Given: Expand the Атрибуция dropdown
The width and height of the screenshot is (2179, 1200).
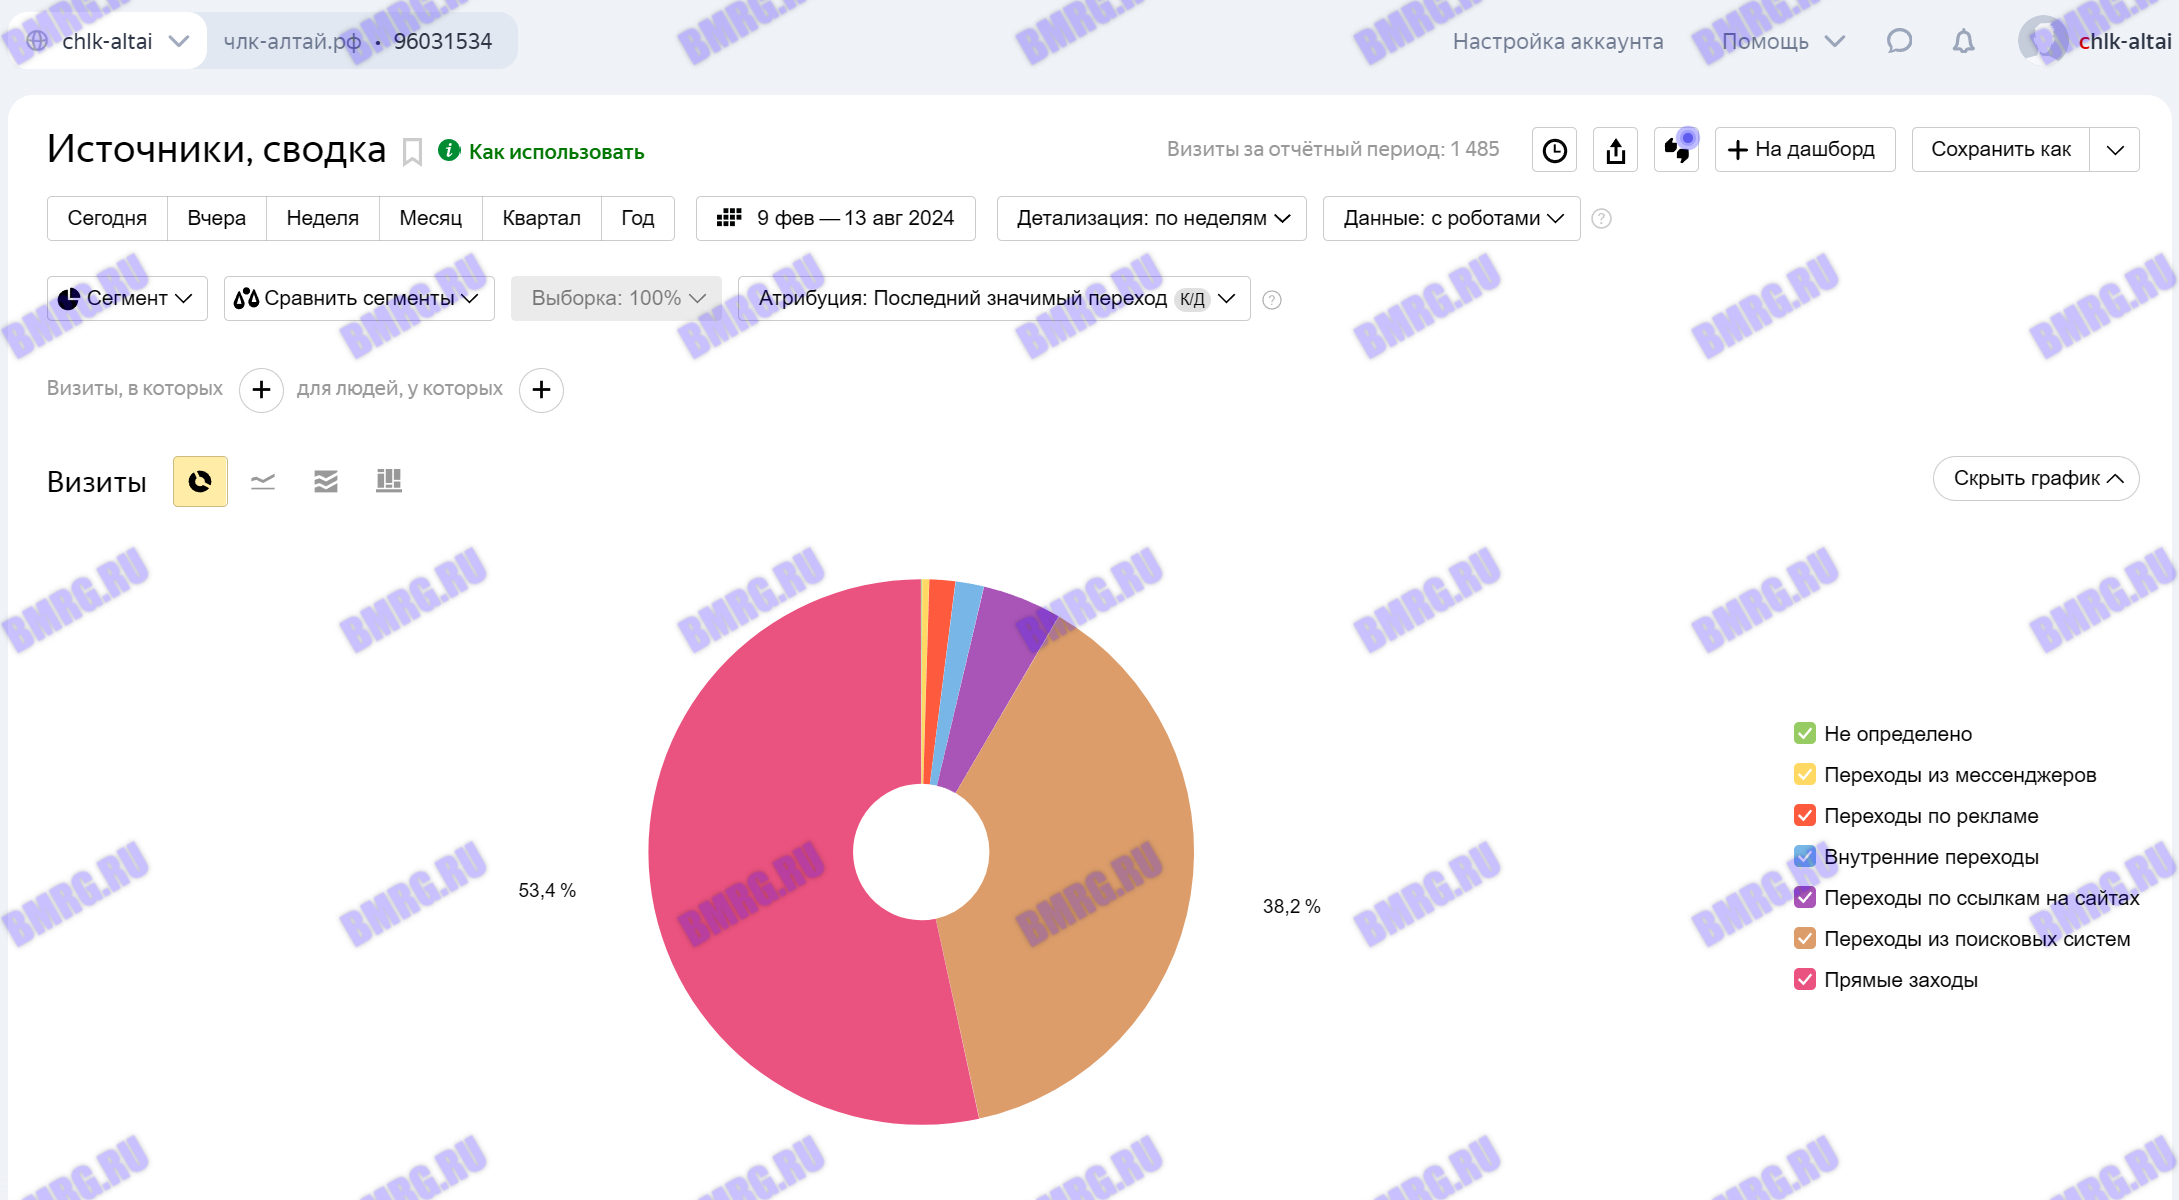Looking at the screenshot, I should coord(994,298).
